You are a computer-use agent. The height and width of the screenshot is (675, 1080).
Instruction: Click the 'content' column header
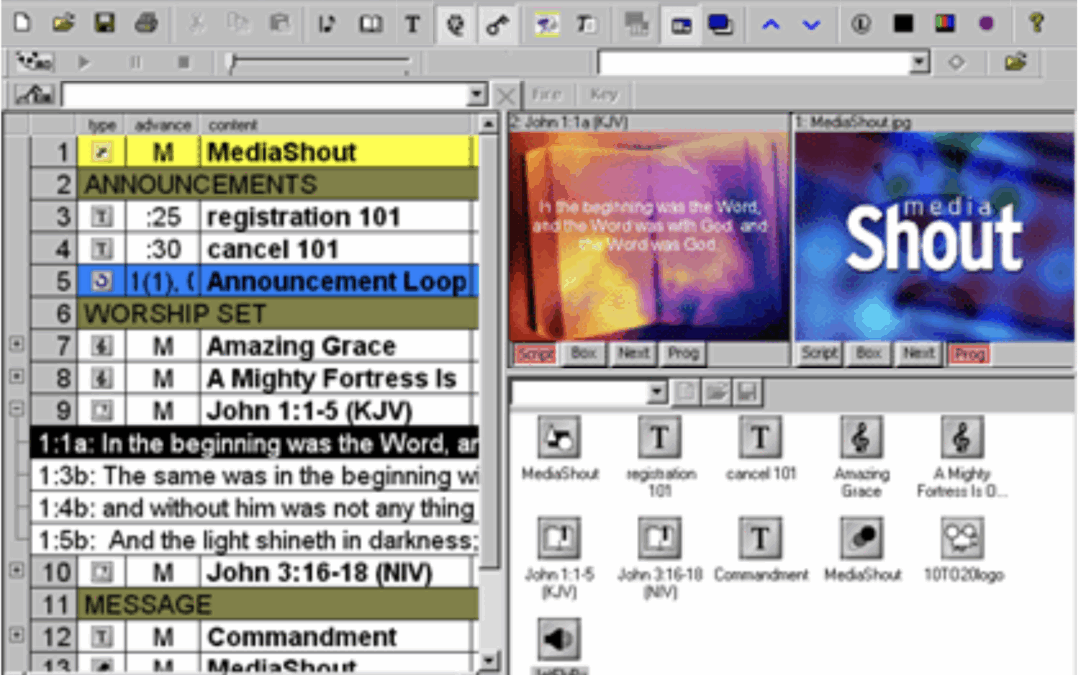[x=233, y=125]
